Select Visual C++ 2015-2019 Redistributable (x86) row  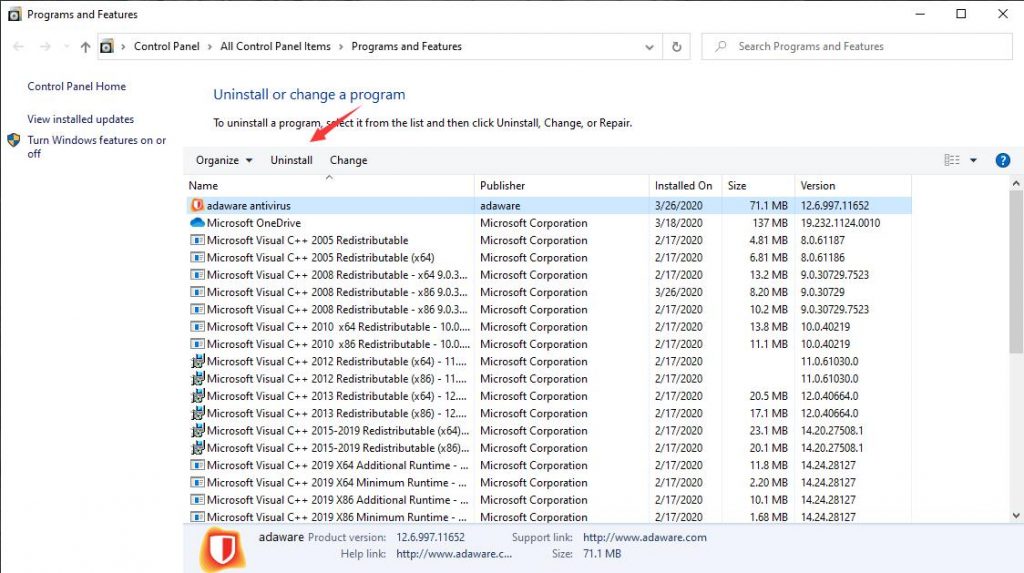pyautogui.click(x=549, y=448)
